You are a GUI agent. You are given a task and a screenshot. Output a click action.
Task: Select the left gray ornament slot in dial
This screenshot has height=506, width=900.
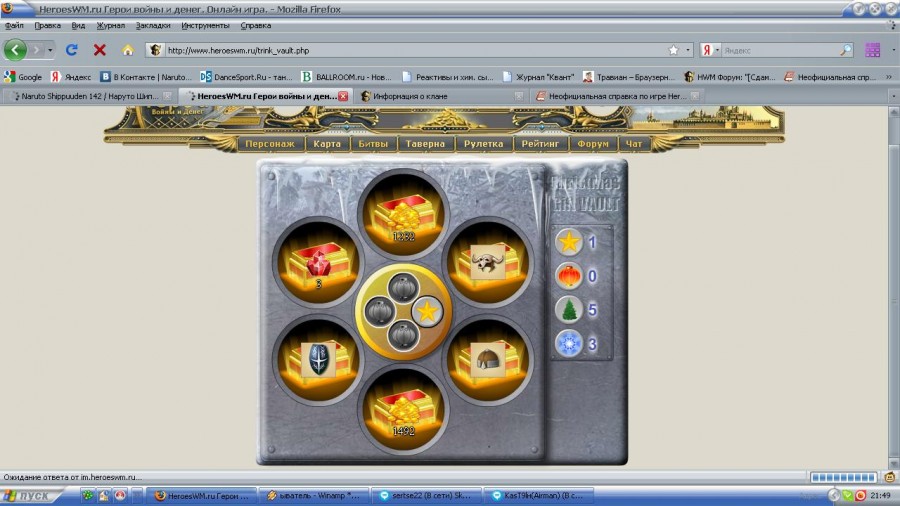[379, 312]
